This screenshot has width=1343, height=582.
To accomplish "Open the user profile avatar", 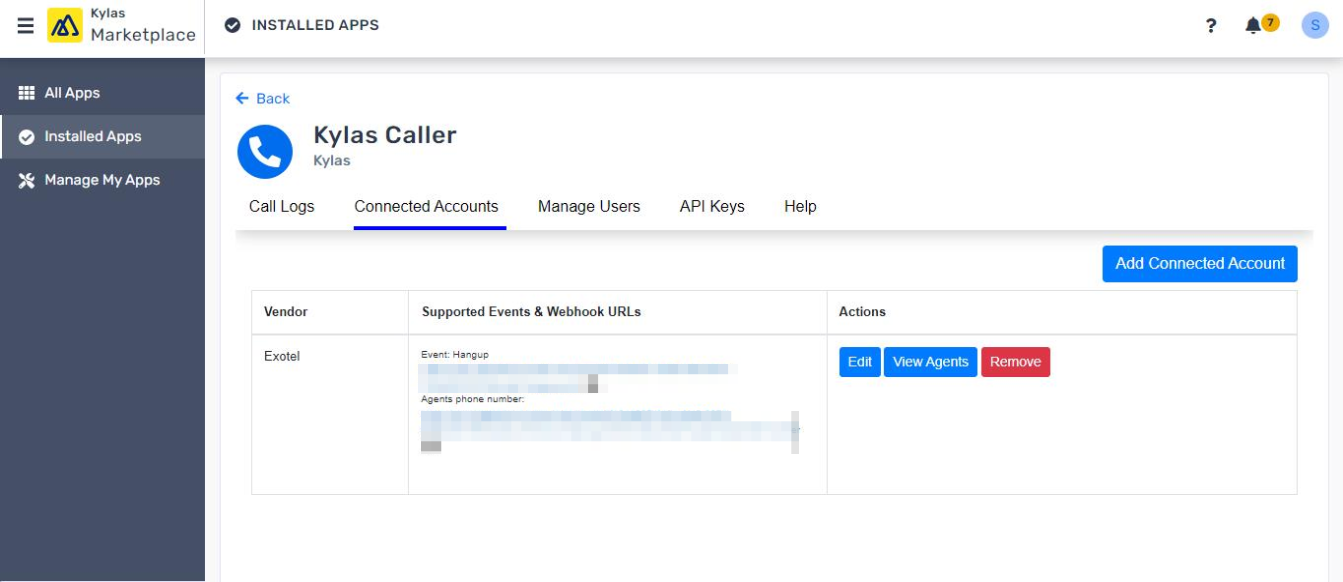I will (1315, 25).
